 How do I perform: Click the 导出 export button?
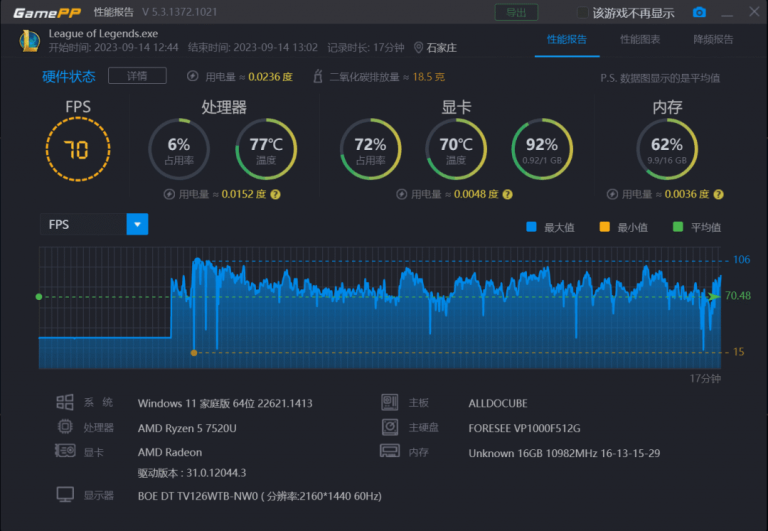(515, 12)
